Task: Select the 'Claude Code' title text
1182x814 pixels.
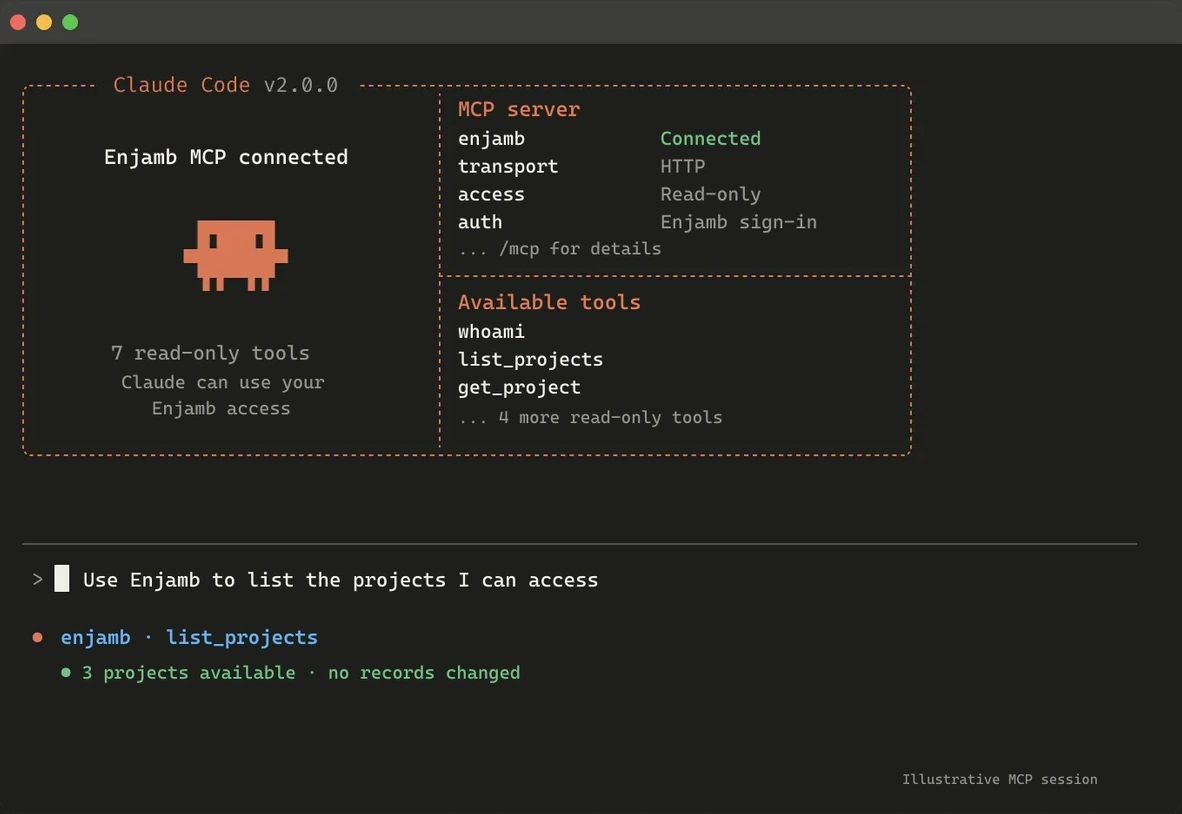Action: (x=182, y=85)
